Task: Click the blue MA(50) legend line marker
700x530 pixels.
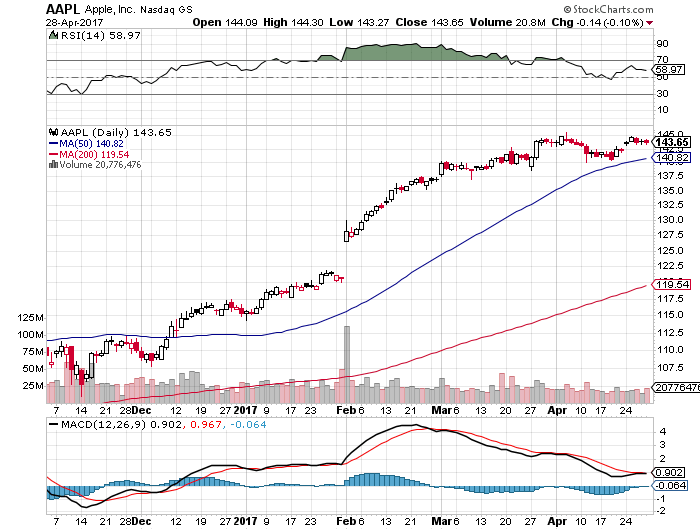Action: pyautogui.click(x=51, y=143)
